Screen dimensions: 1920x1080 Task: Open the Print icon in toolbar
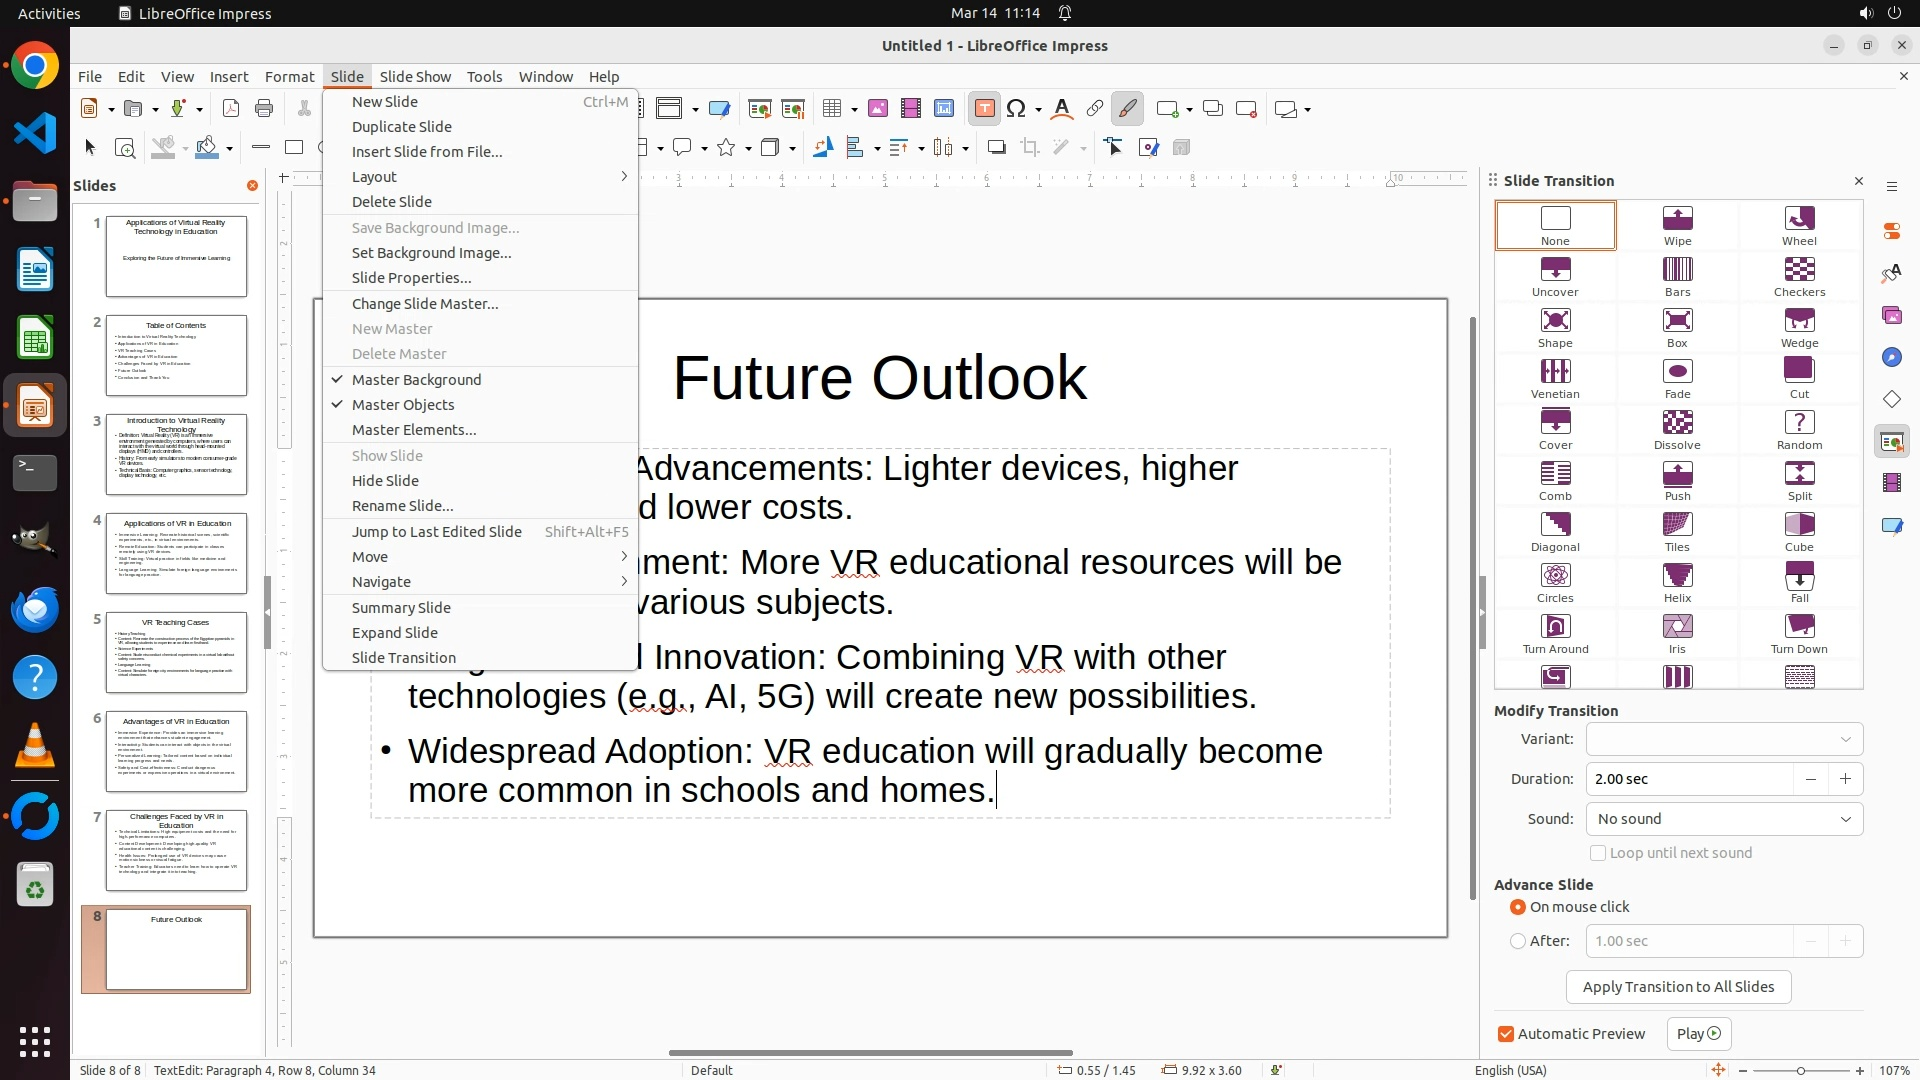point(264,109)
